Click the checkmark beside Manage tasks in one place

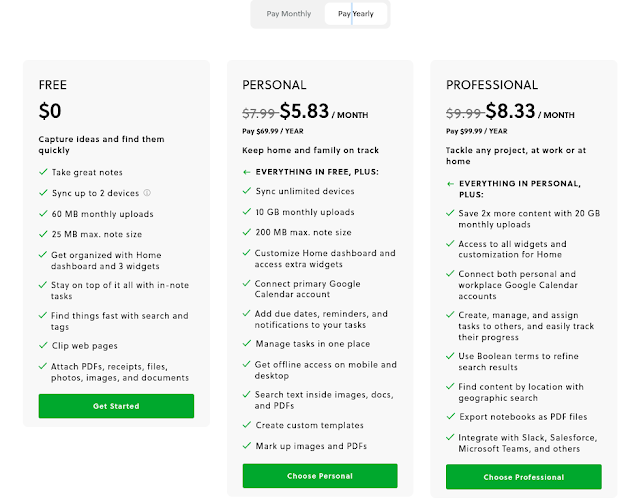pos(246,343)
